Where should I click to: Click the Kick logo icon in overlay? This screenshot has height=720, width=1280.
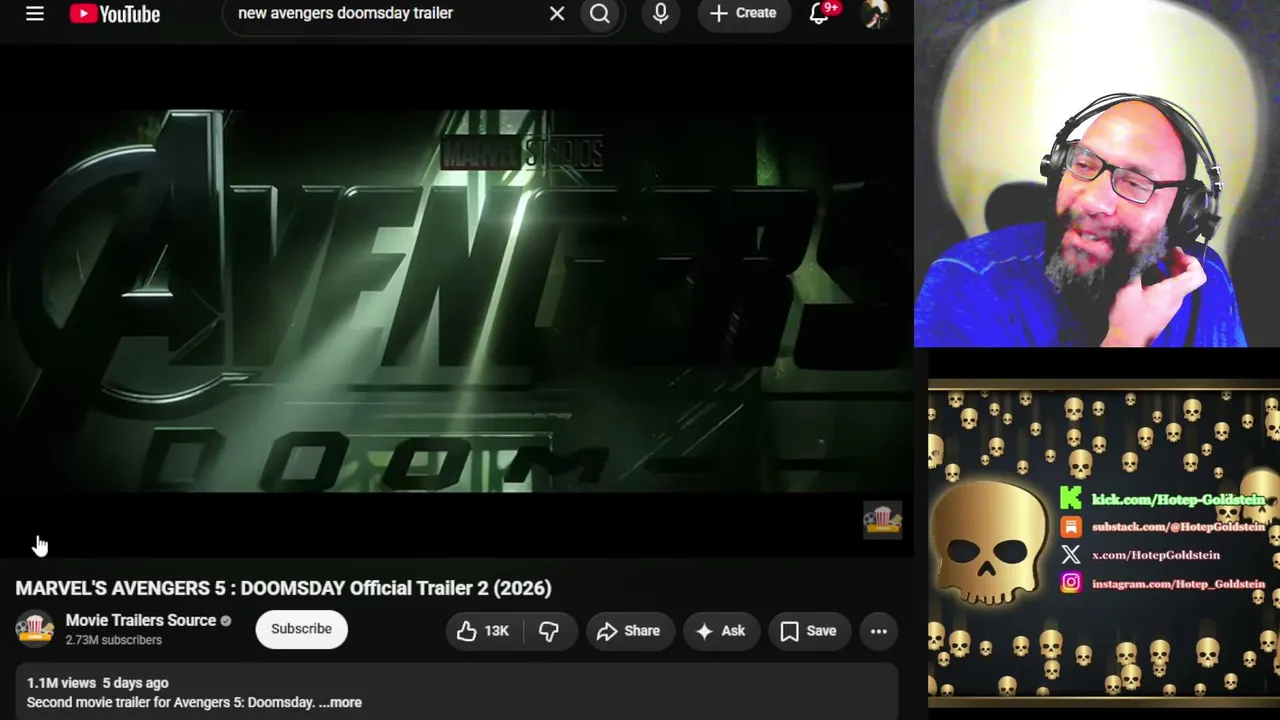(1071, 498)
